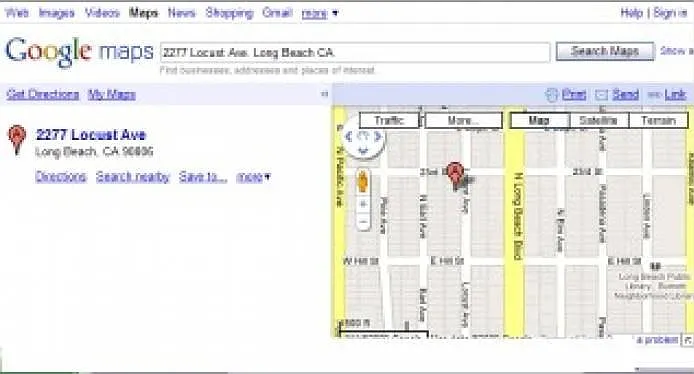Viewport: 694px width, 374px height.
Task: Open the My Maps link
Action: (112, 94)
